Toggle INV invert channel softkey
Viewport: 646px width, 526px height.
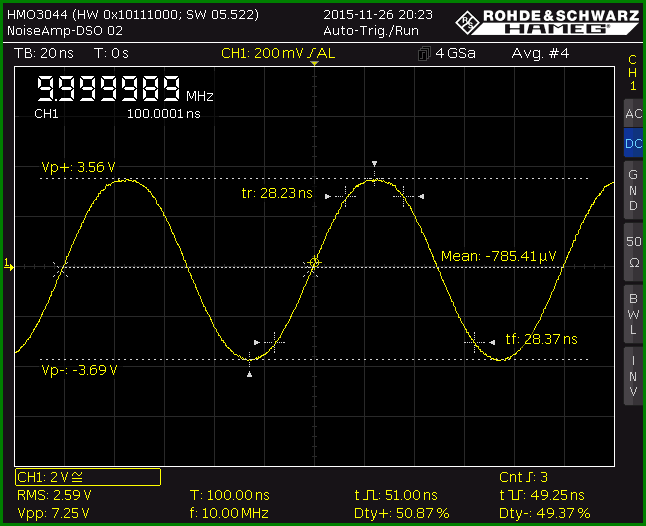(633, 376)
